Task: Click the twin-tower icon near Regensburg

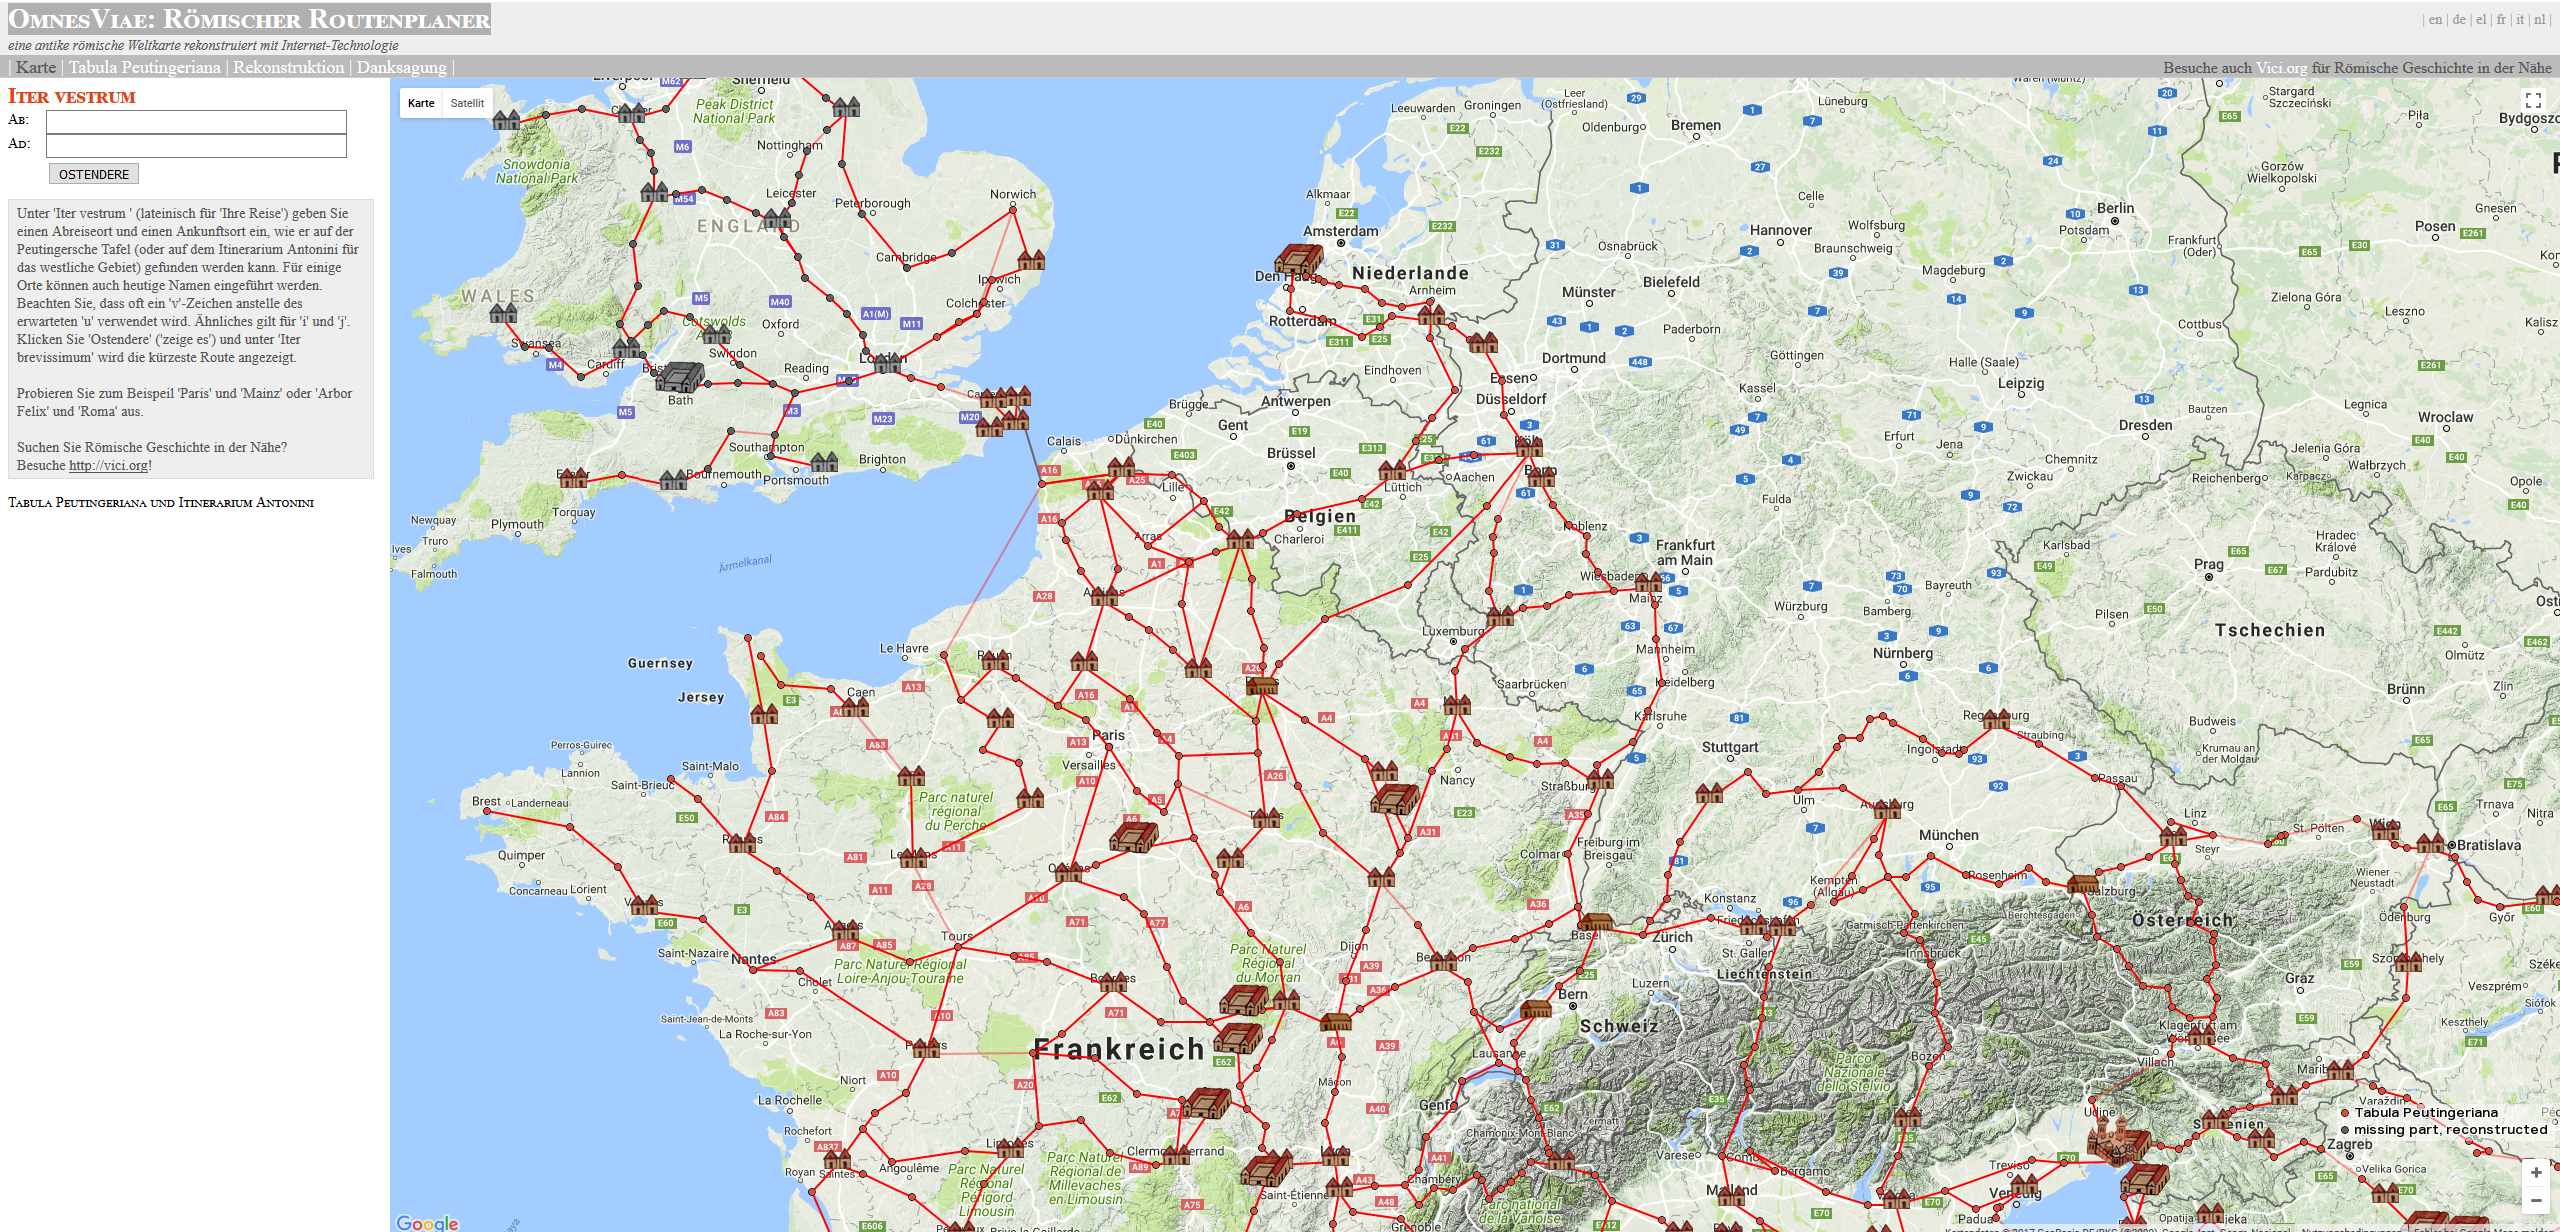Action: 1996,718
